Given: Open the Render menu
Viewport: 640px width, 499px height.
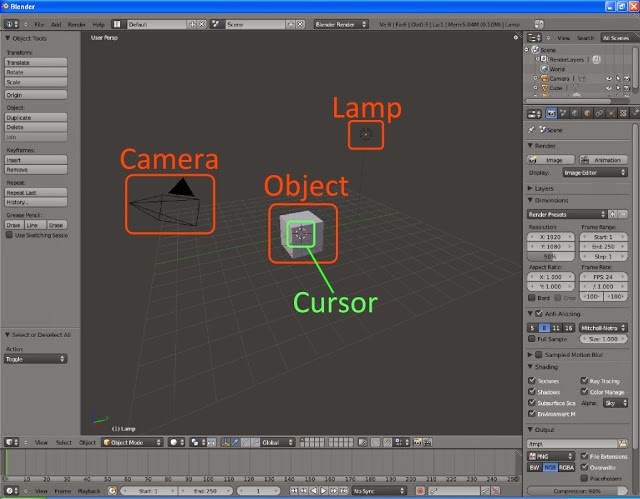Looking at the screenshot, I should click(76, 24).
